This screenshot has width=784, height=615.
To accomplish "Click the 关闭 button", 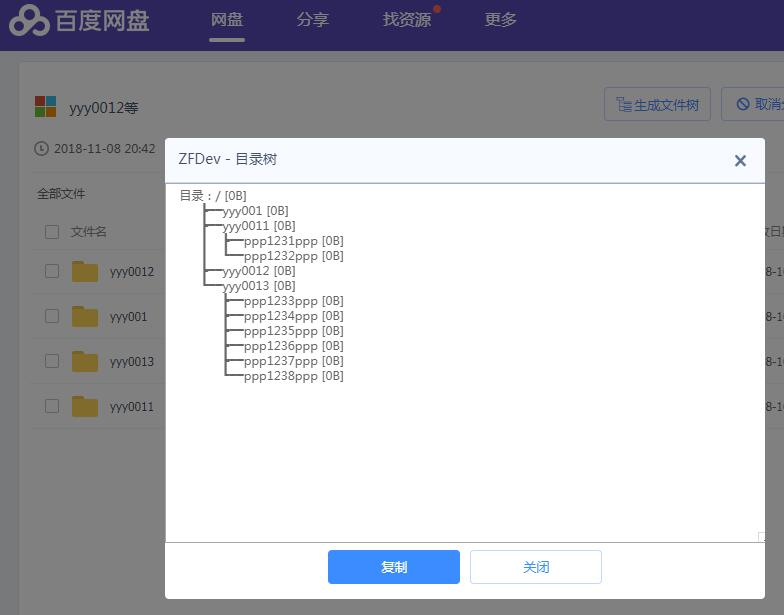I will coord(536,567).
